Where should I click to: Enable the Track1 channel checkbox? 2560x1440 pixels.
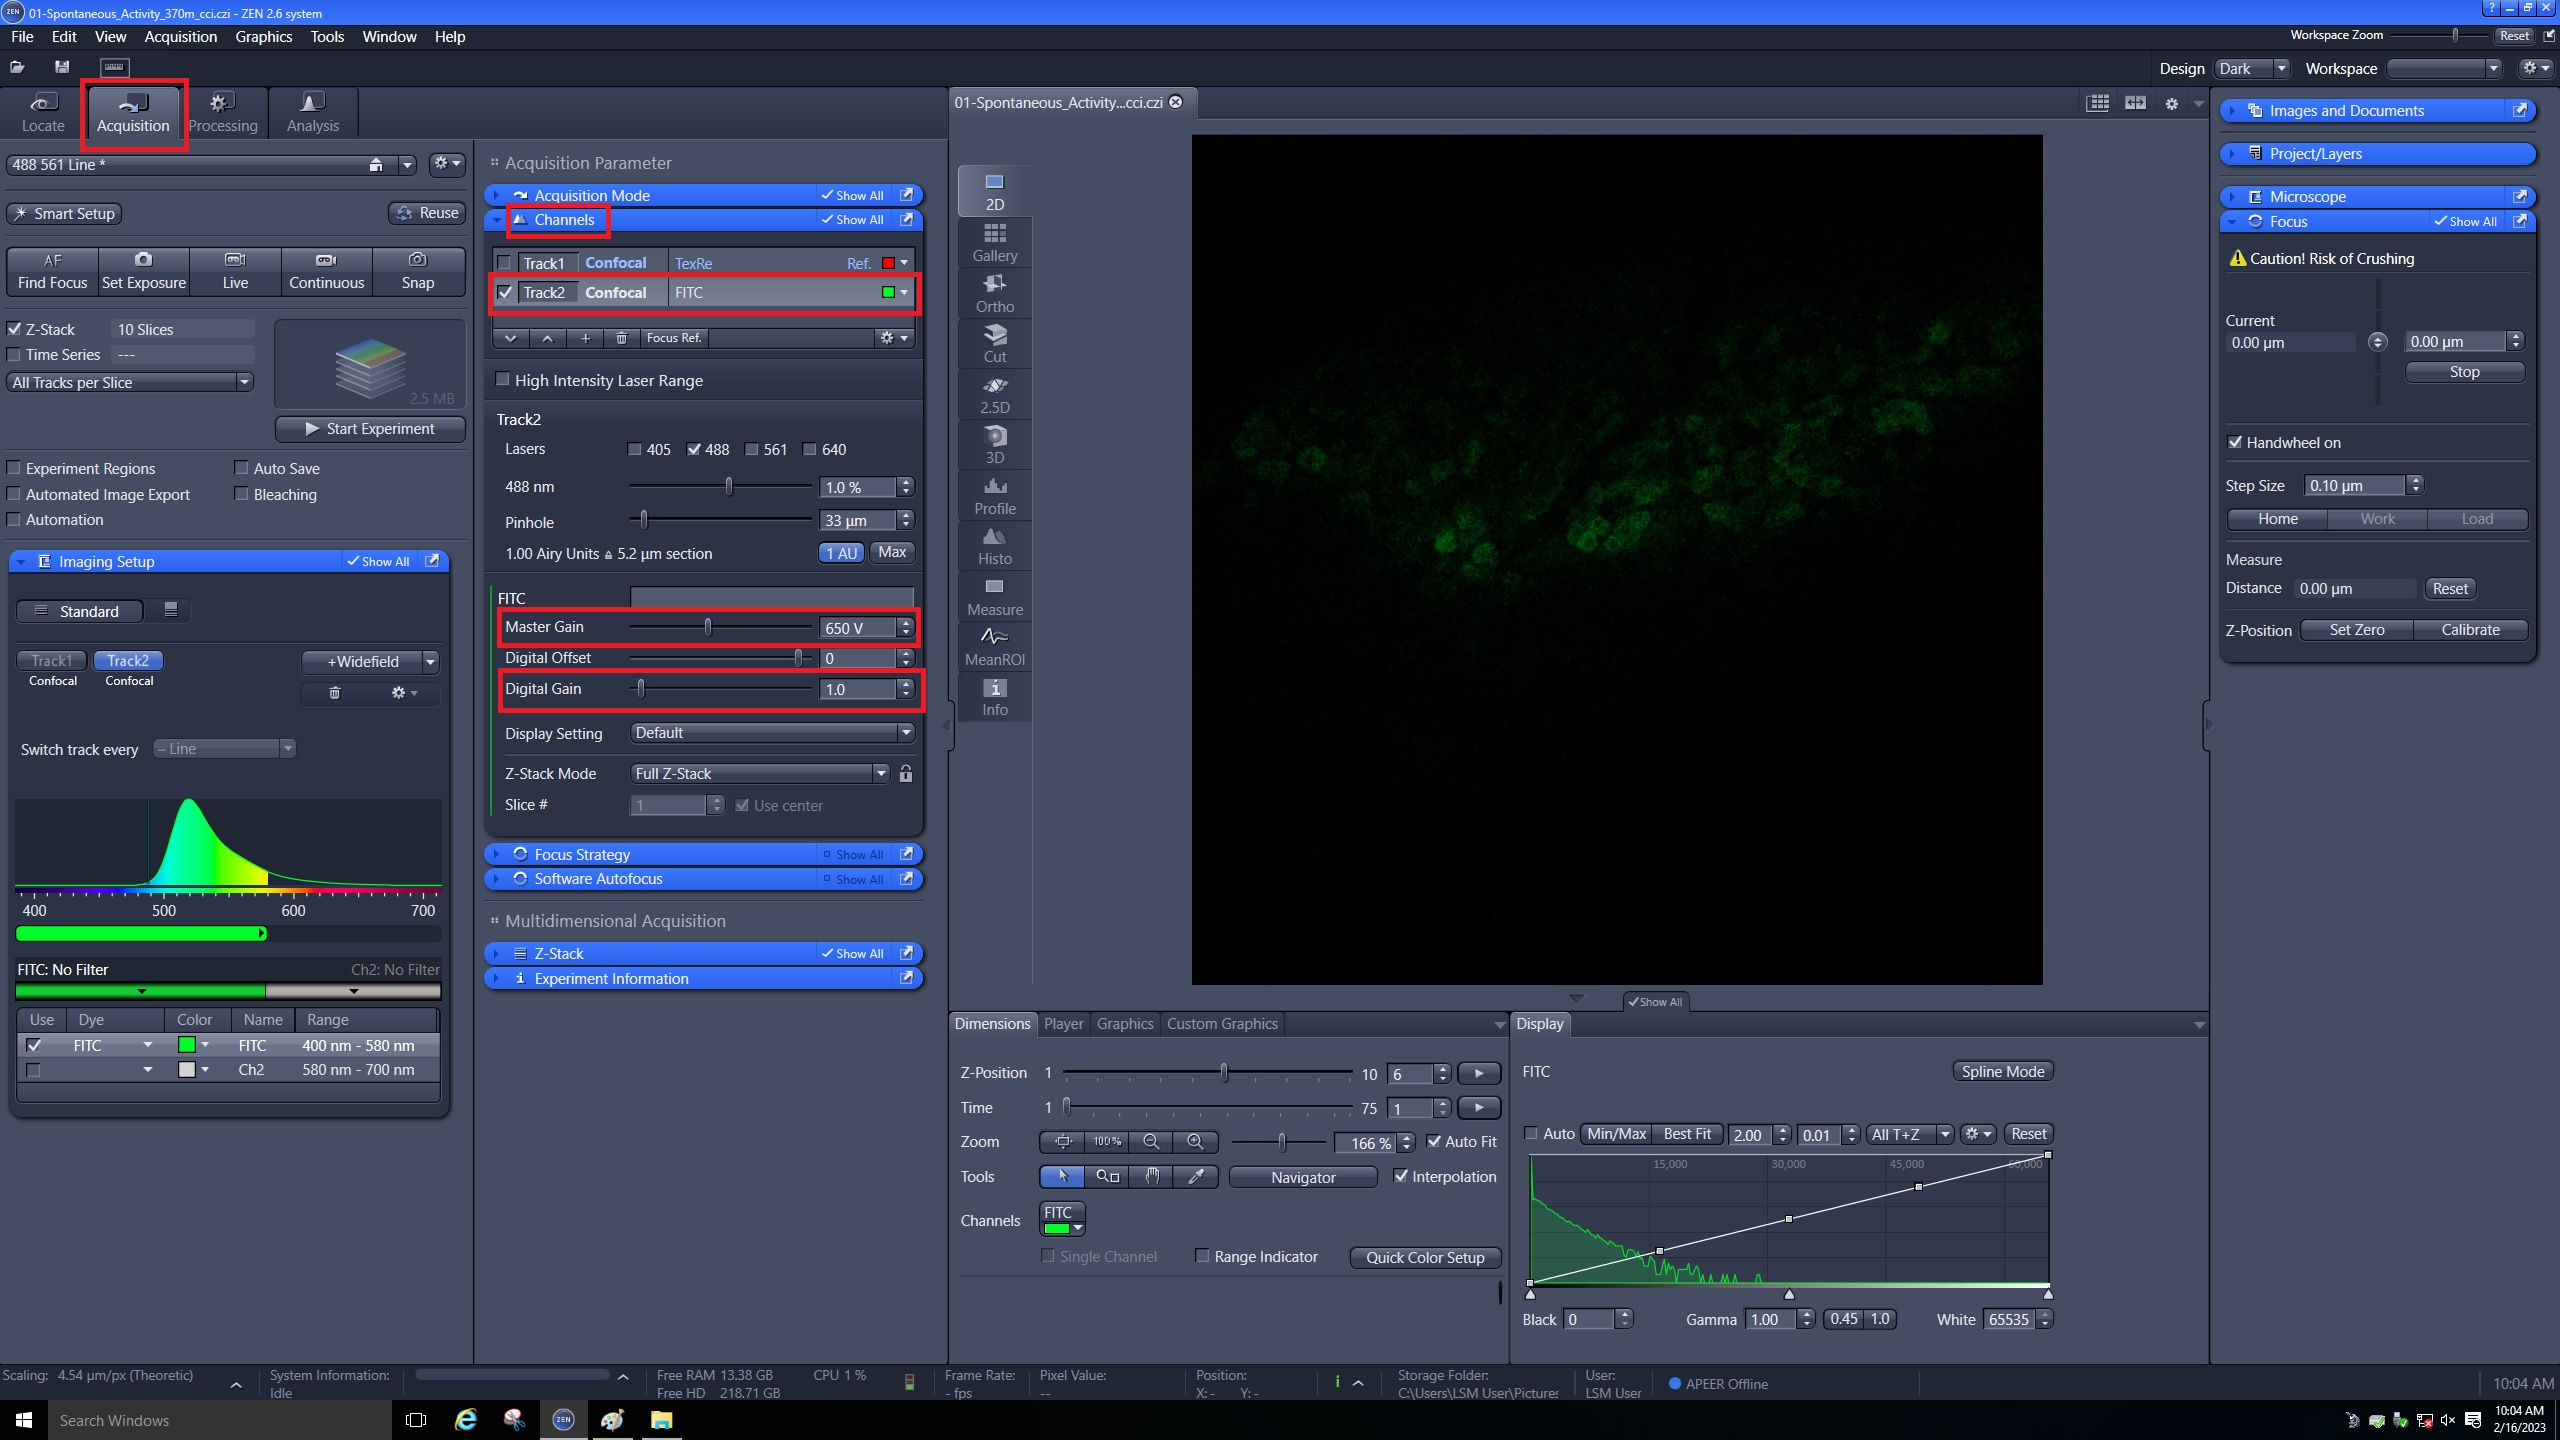pyautogui.click(x=505, y=264)
